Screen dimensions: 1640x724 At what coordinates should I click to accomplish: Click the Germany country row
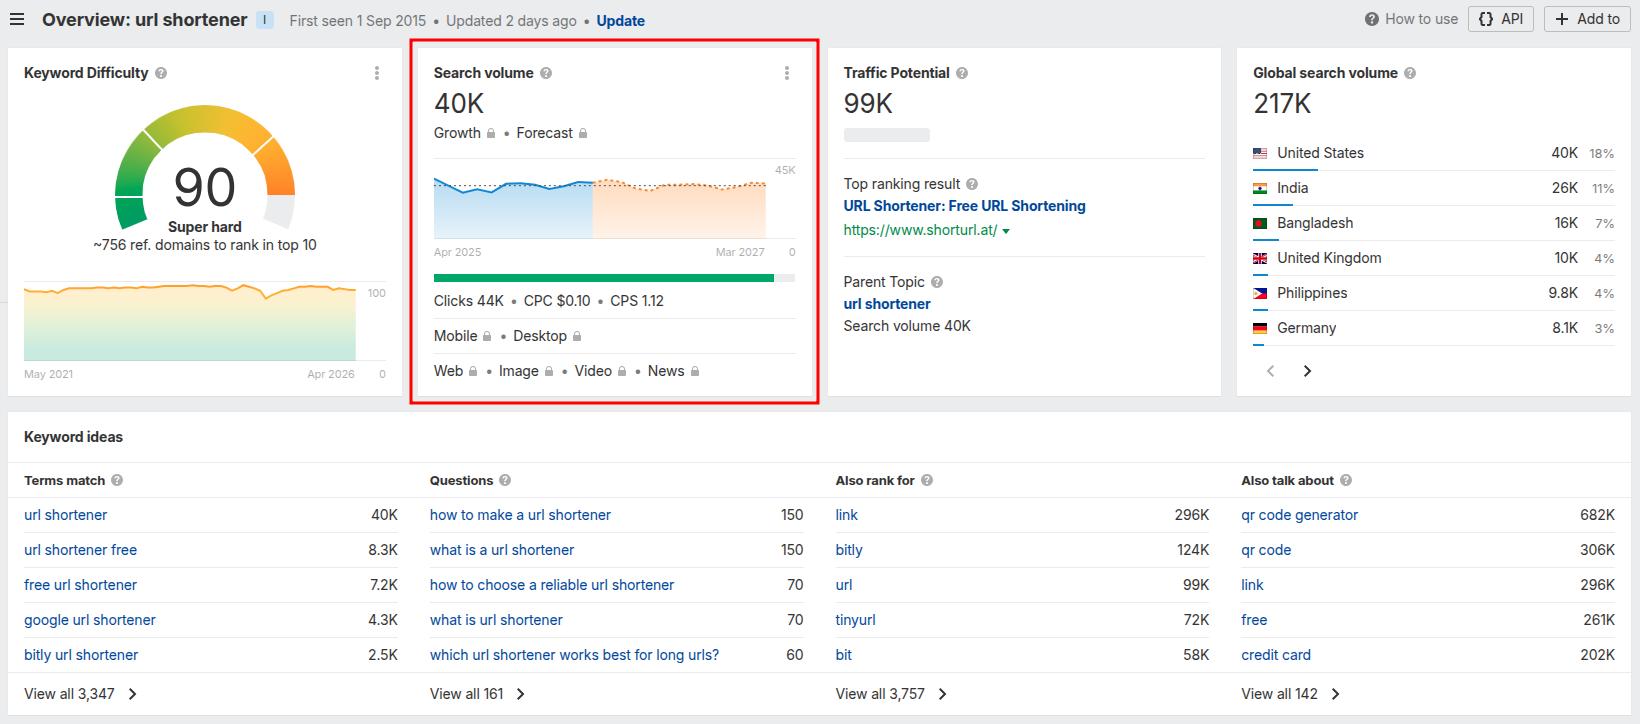point(1434,328)
